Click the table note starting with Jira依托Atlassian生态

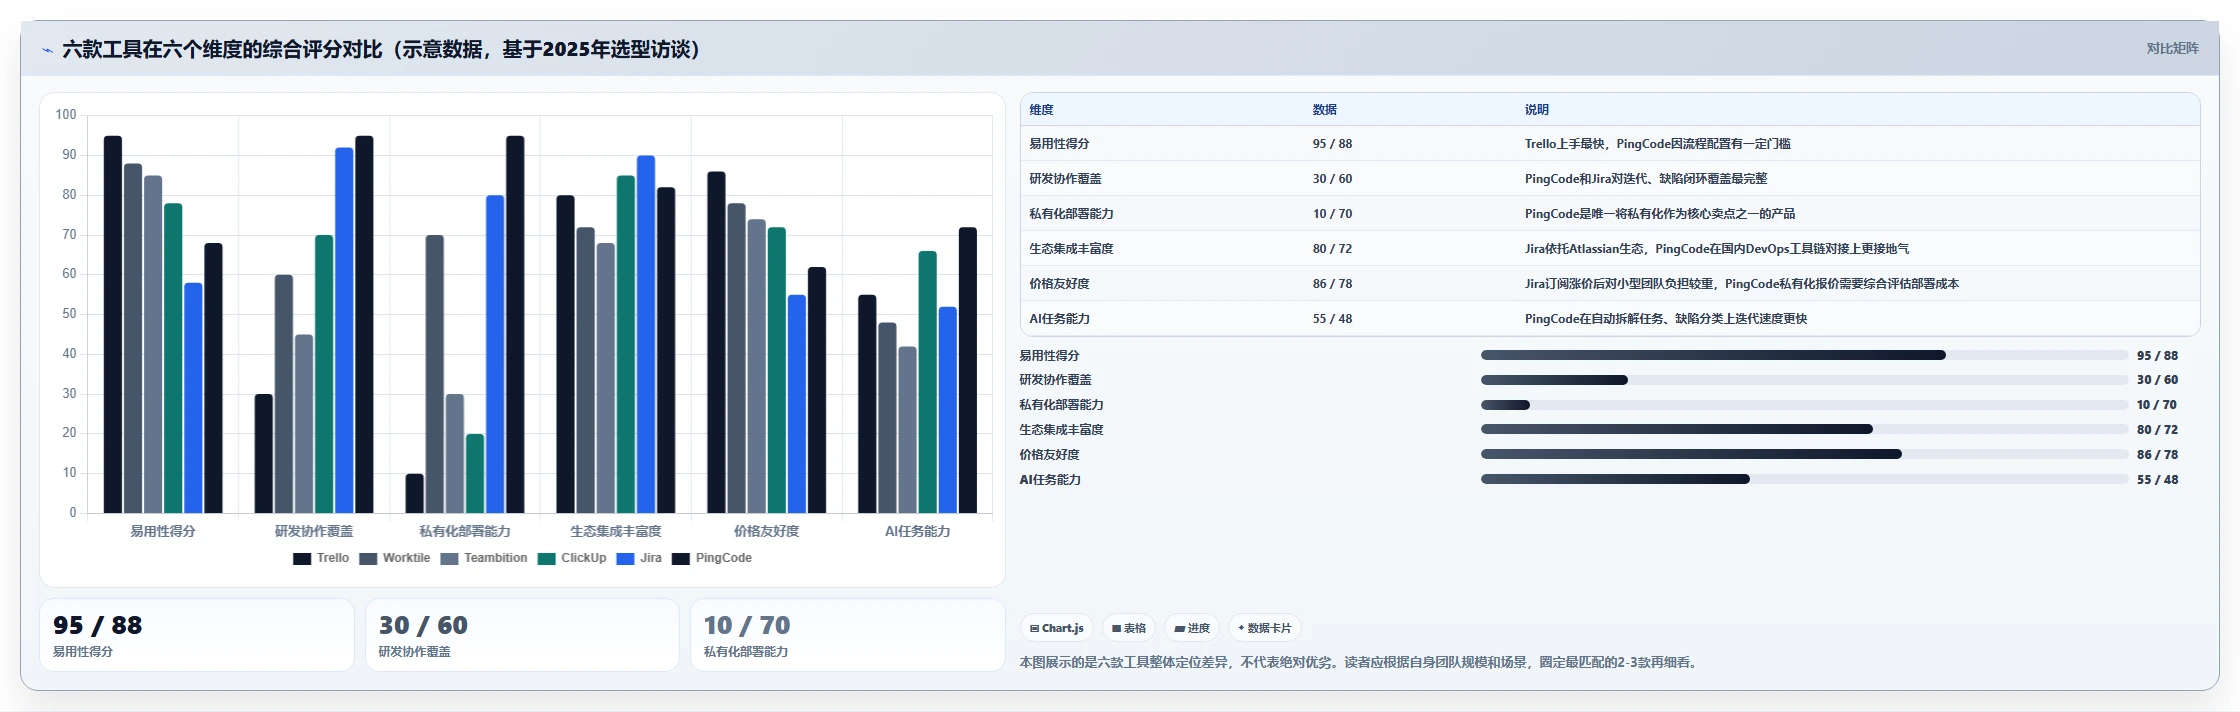1717,249
